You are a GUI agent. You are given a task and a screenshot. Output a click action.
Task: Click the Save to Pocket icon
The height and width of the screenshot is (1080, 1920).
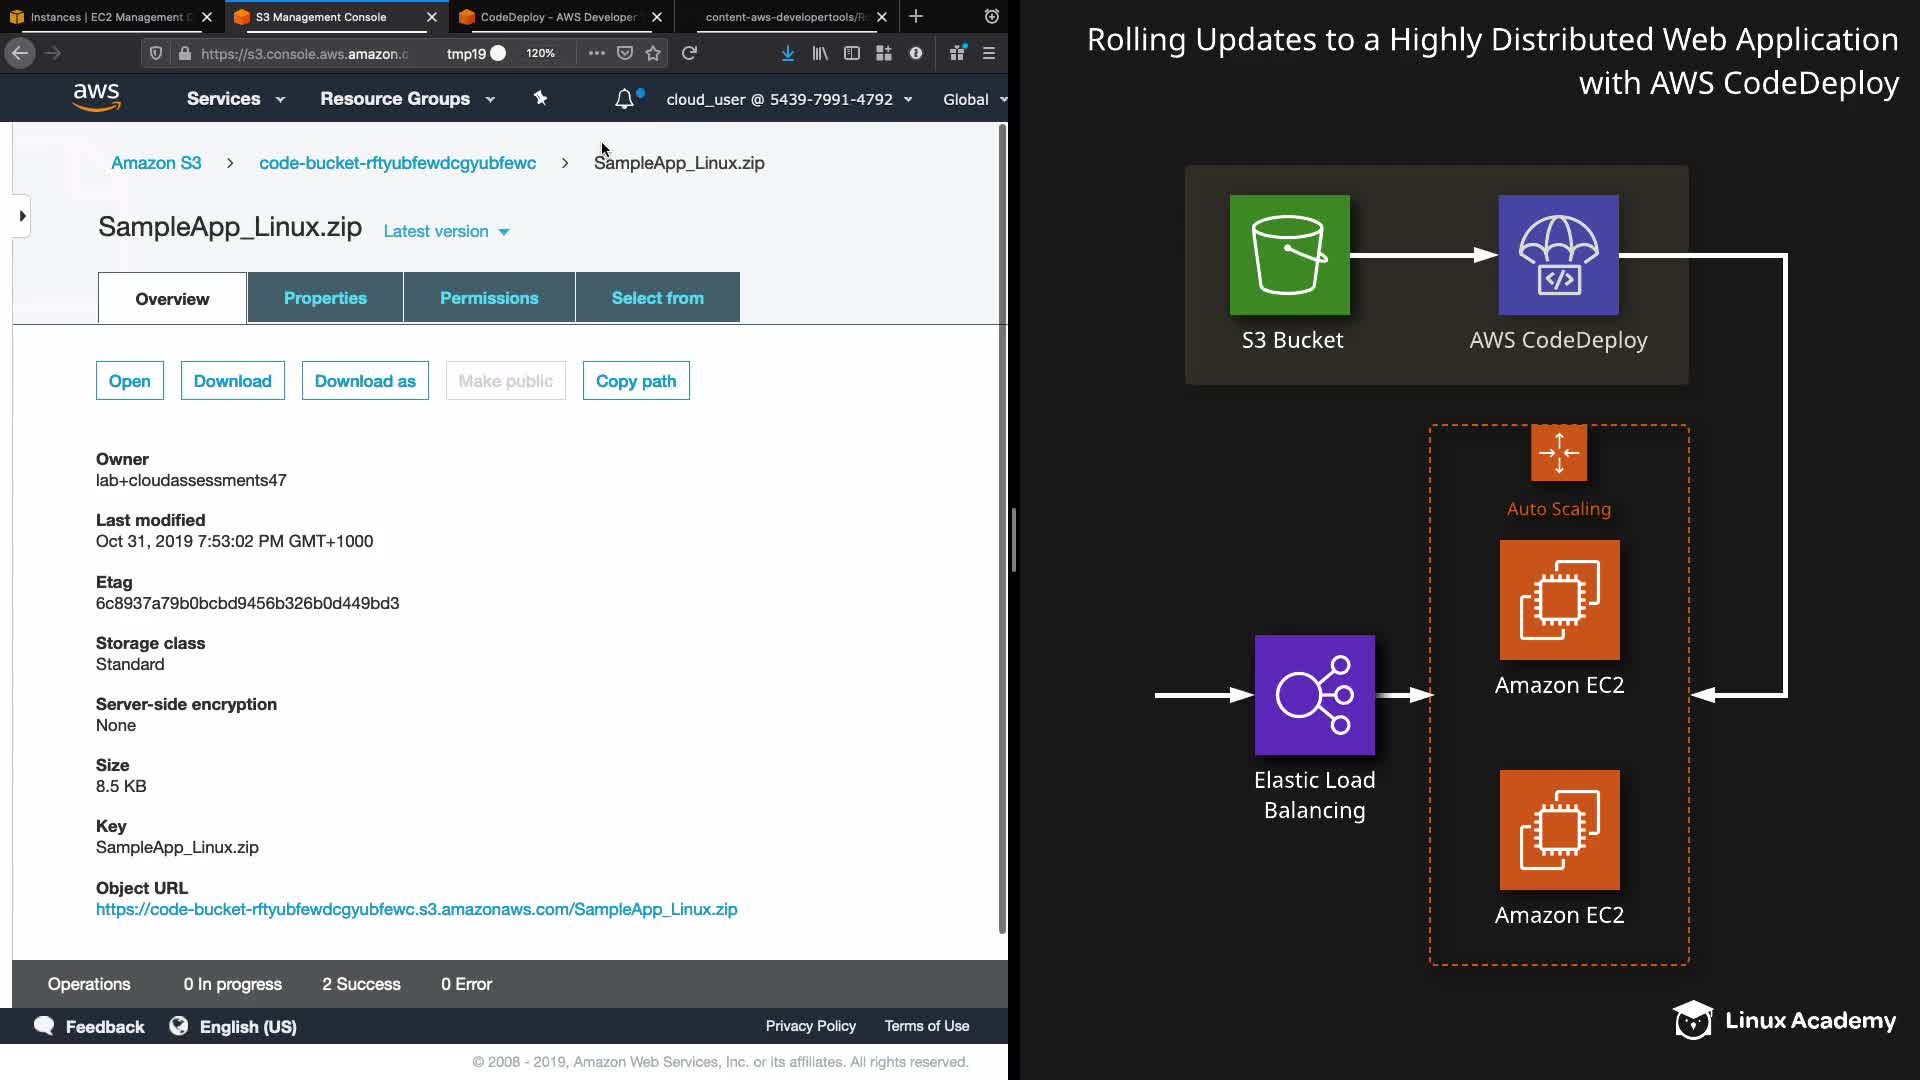click(x=625, y=53)
